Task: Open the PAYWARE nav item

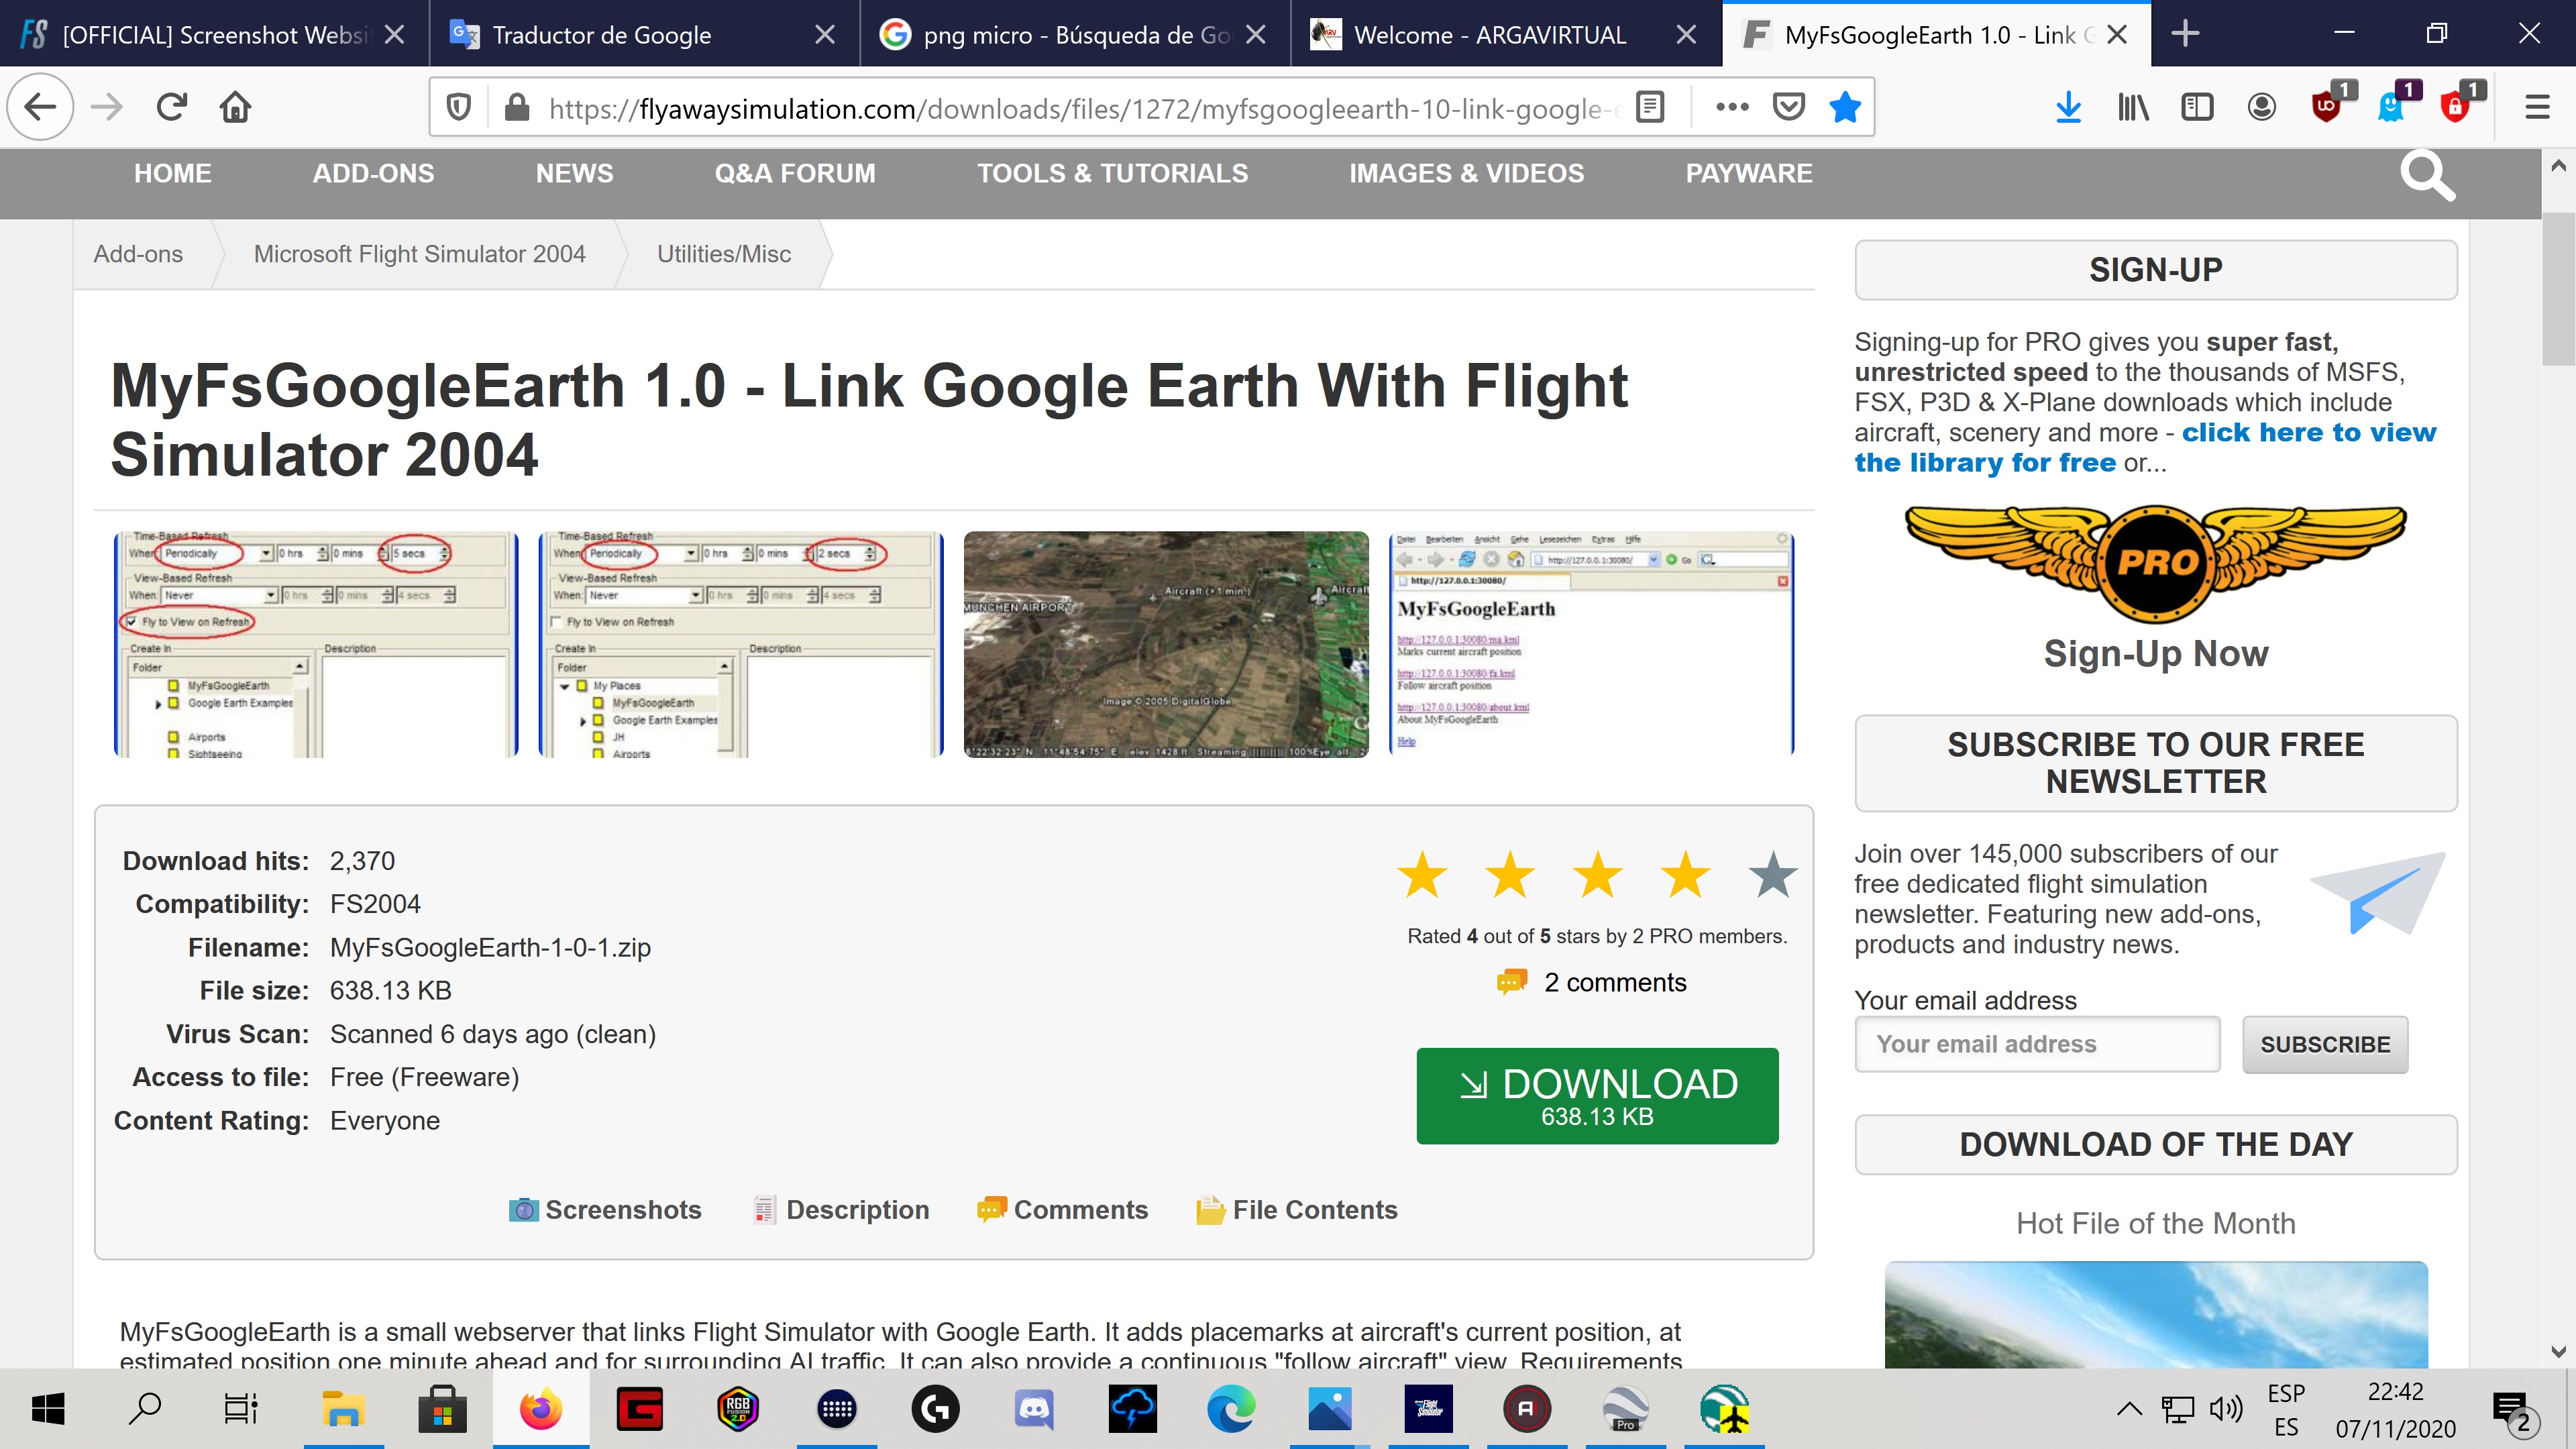Action: tap(1748, 173)
